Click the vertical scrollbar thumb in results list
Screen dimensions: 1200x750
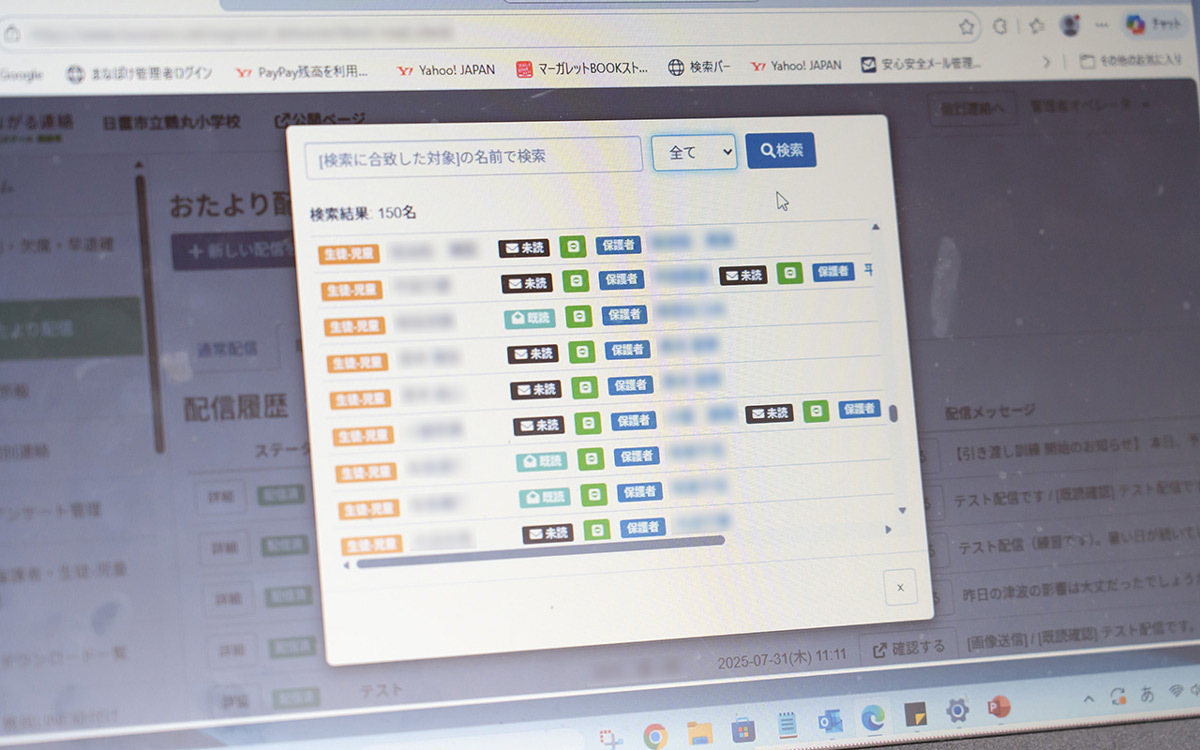coord(893,413)
